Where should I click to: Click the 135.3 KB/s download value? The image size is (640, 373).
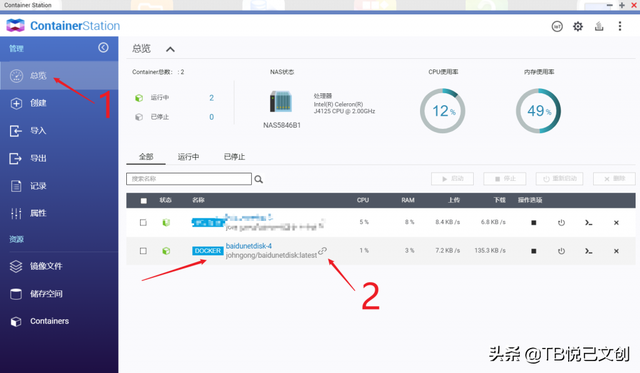pos(490,251)
